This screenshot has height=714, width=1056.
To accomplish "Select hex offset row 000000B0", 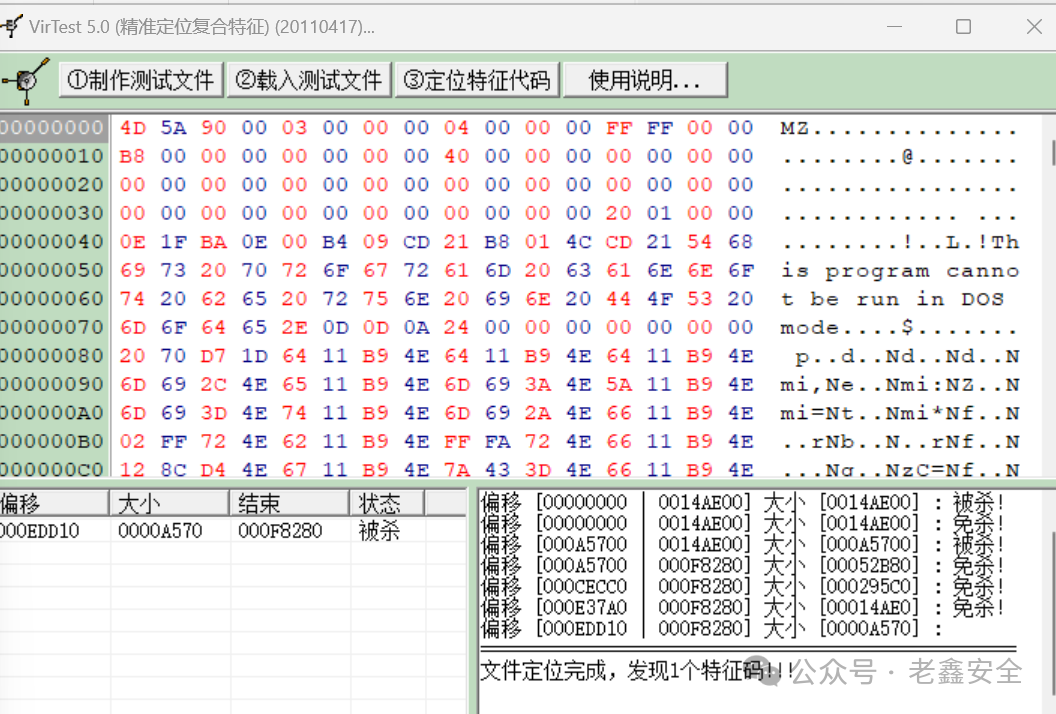I will [53, 441].
